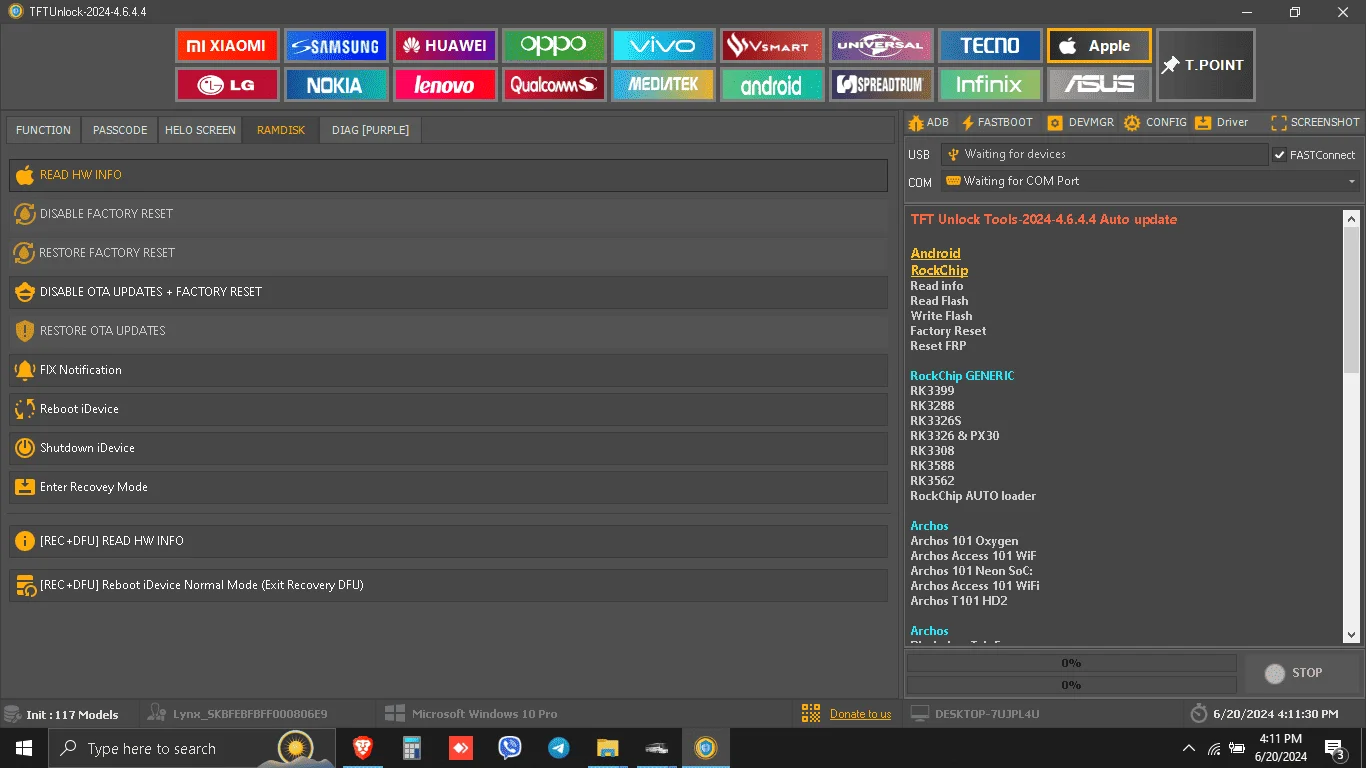Viewport: 1366px width, 768px height.
Task: Open the Vivo brand module
Action: [x=663, y=46]
